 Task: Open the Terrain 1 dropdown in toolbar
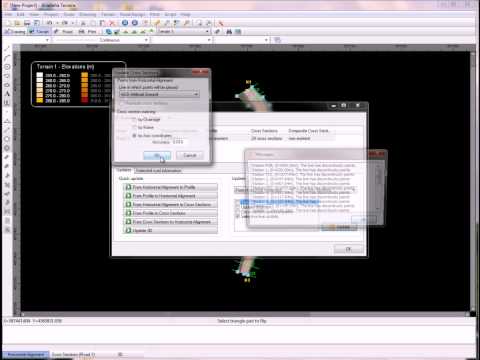[183, 31]
